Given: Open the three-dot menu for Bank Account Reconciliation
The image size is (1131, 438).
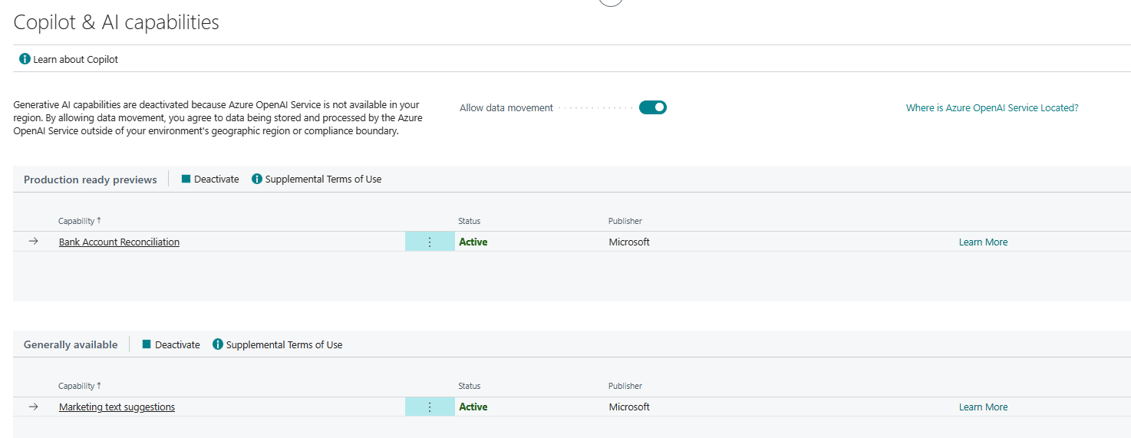Looking at the screenshot, I should point(430,242).
